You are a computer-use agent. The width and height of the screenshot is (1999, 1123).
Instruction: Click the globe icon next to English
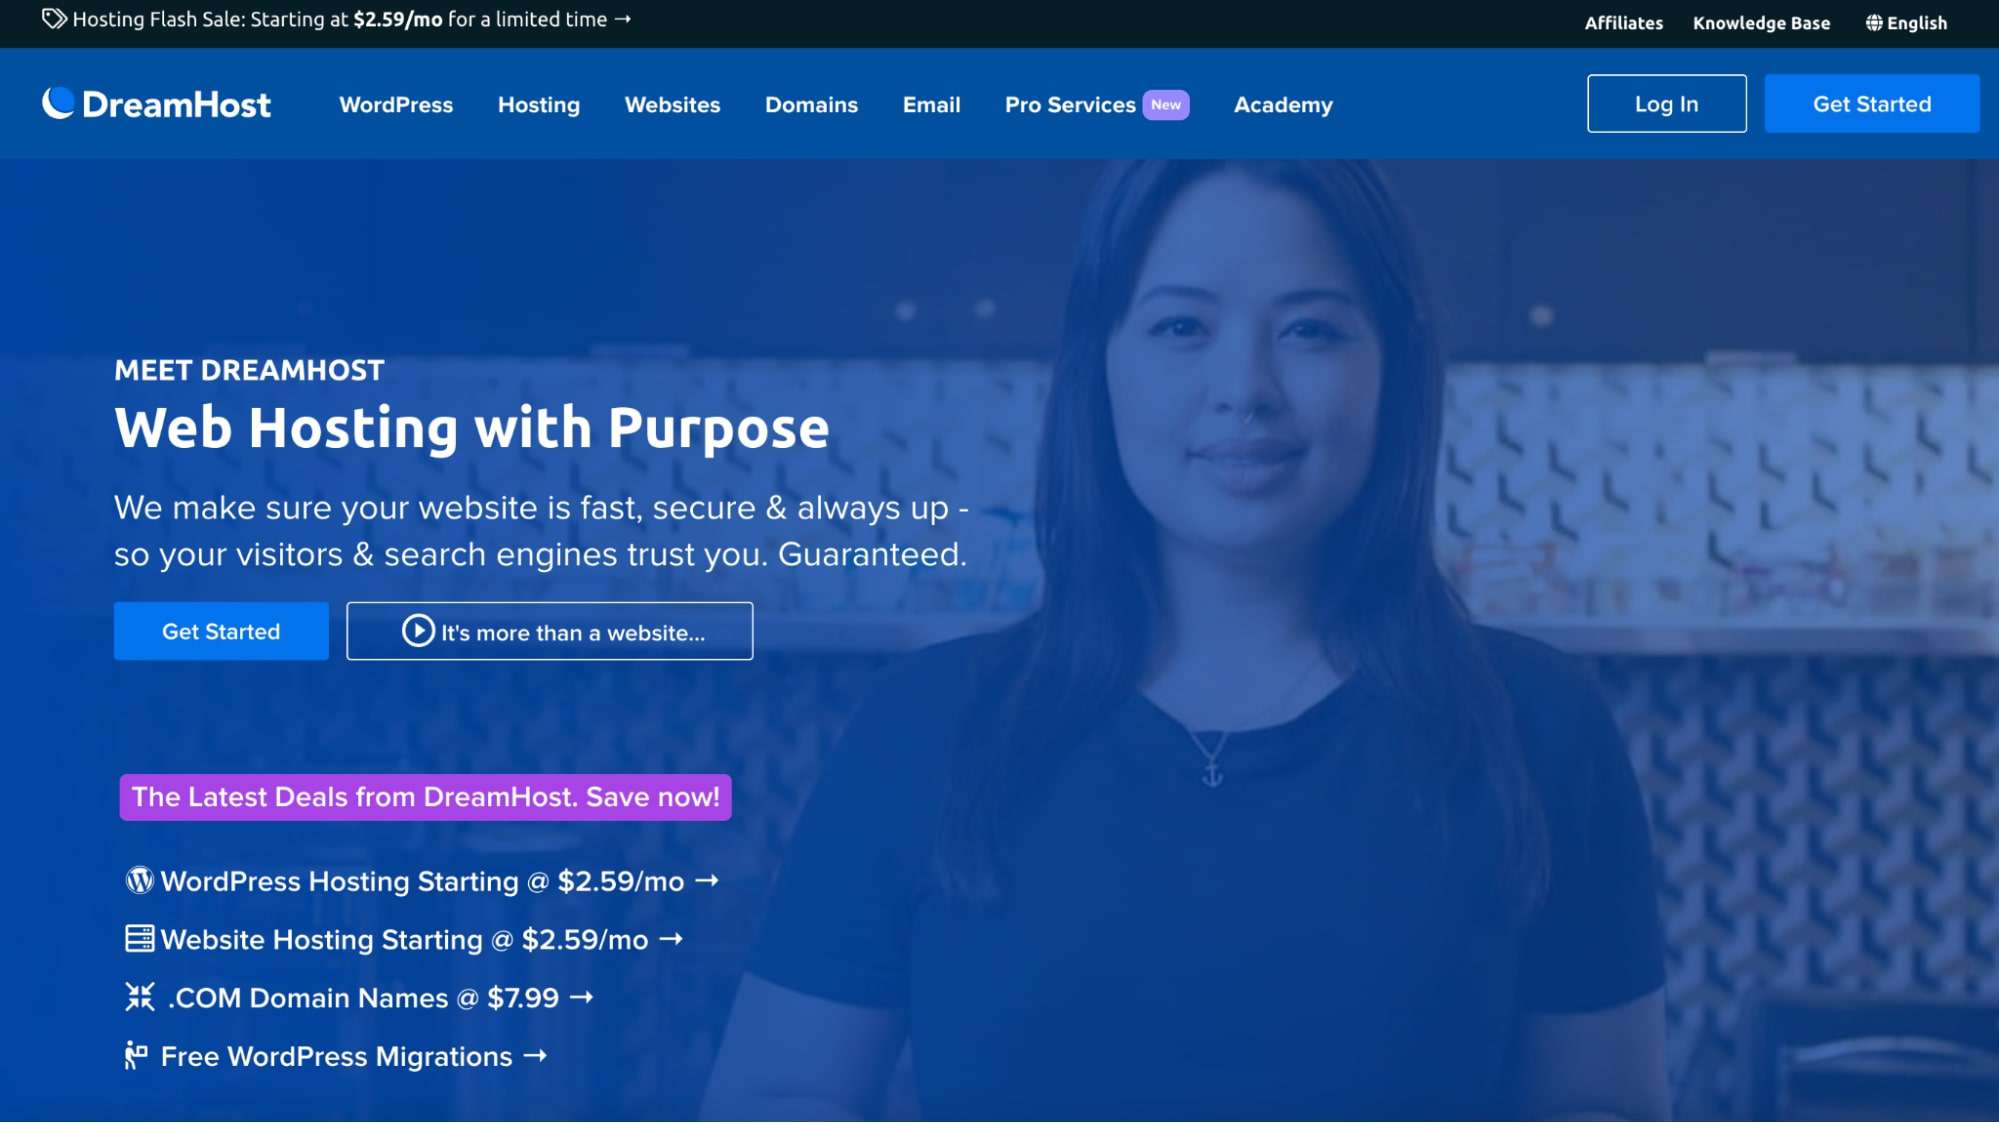[1873, 23]
